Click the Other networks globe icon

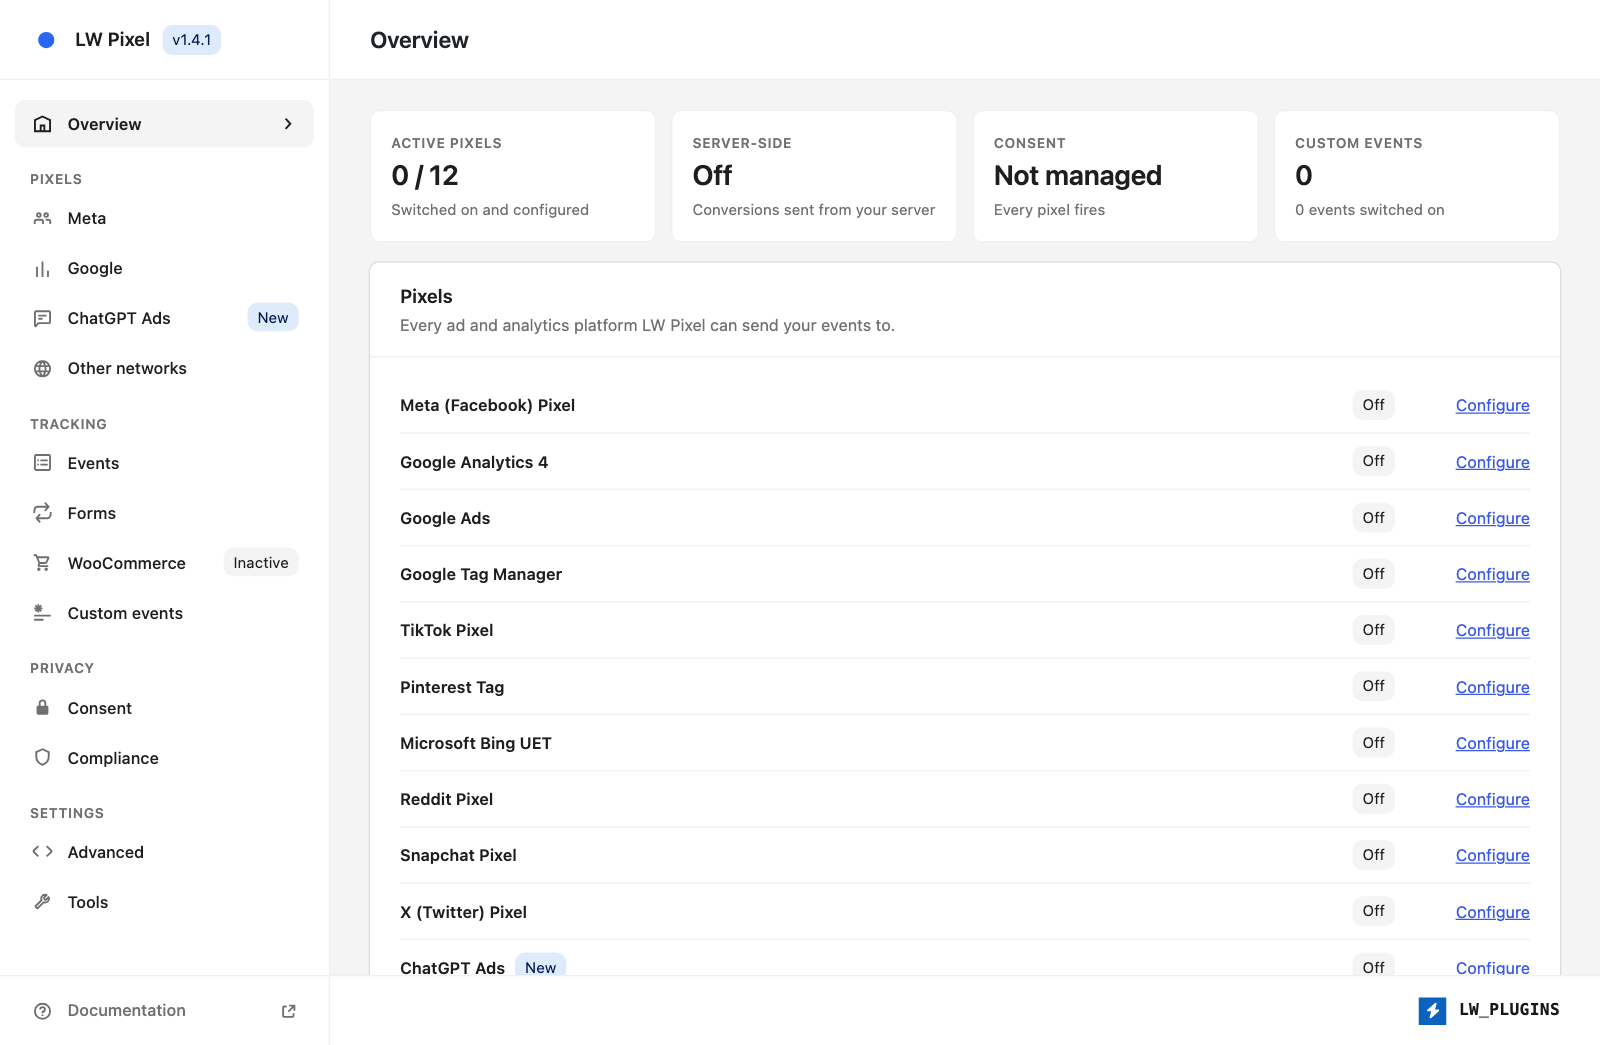(x=42, y=368)
